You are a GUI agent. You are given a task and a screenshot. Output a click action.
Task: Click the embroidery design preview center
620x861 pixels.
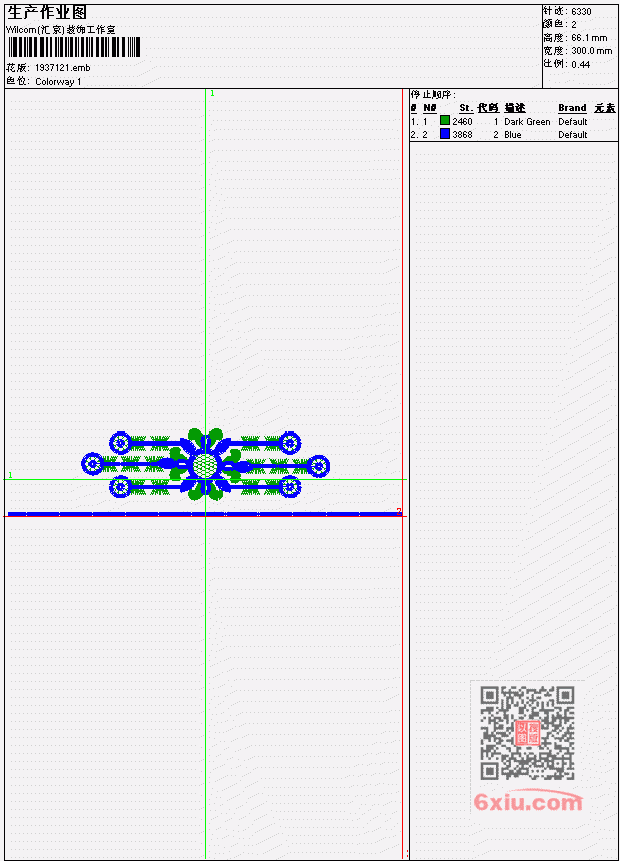[205, 465]
